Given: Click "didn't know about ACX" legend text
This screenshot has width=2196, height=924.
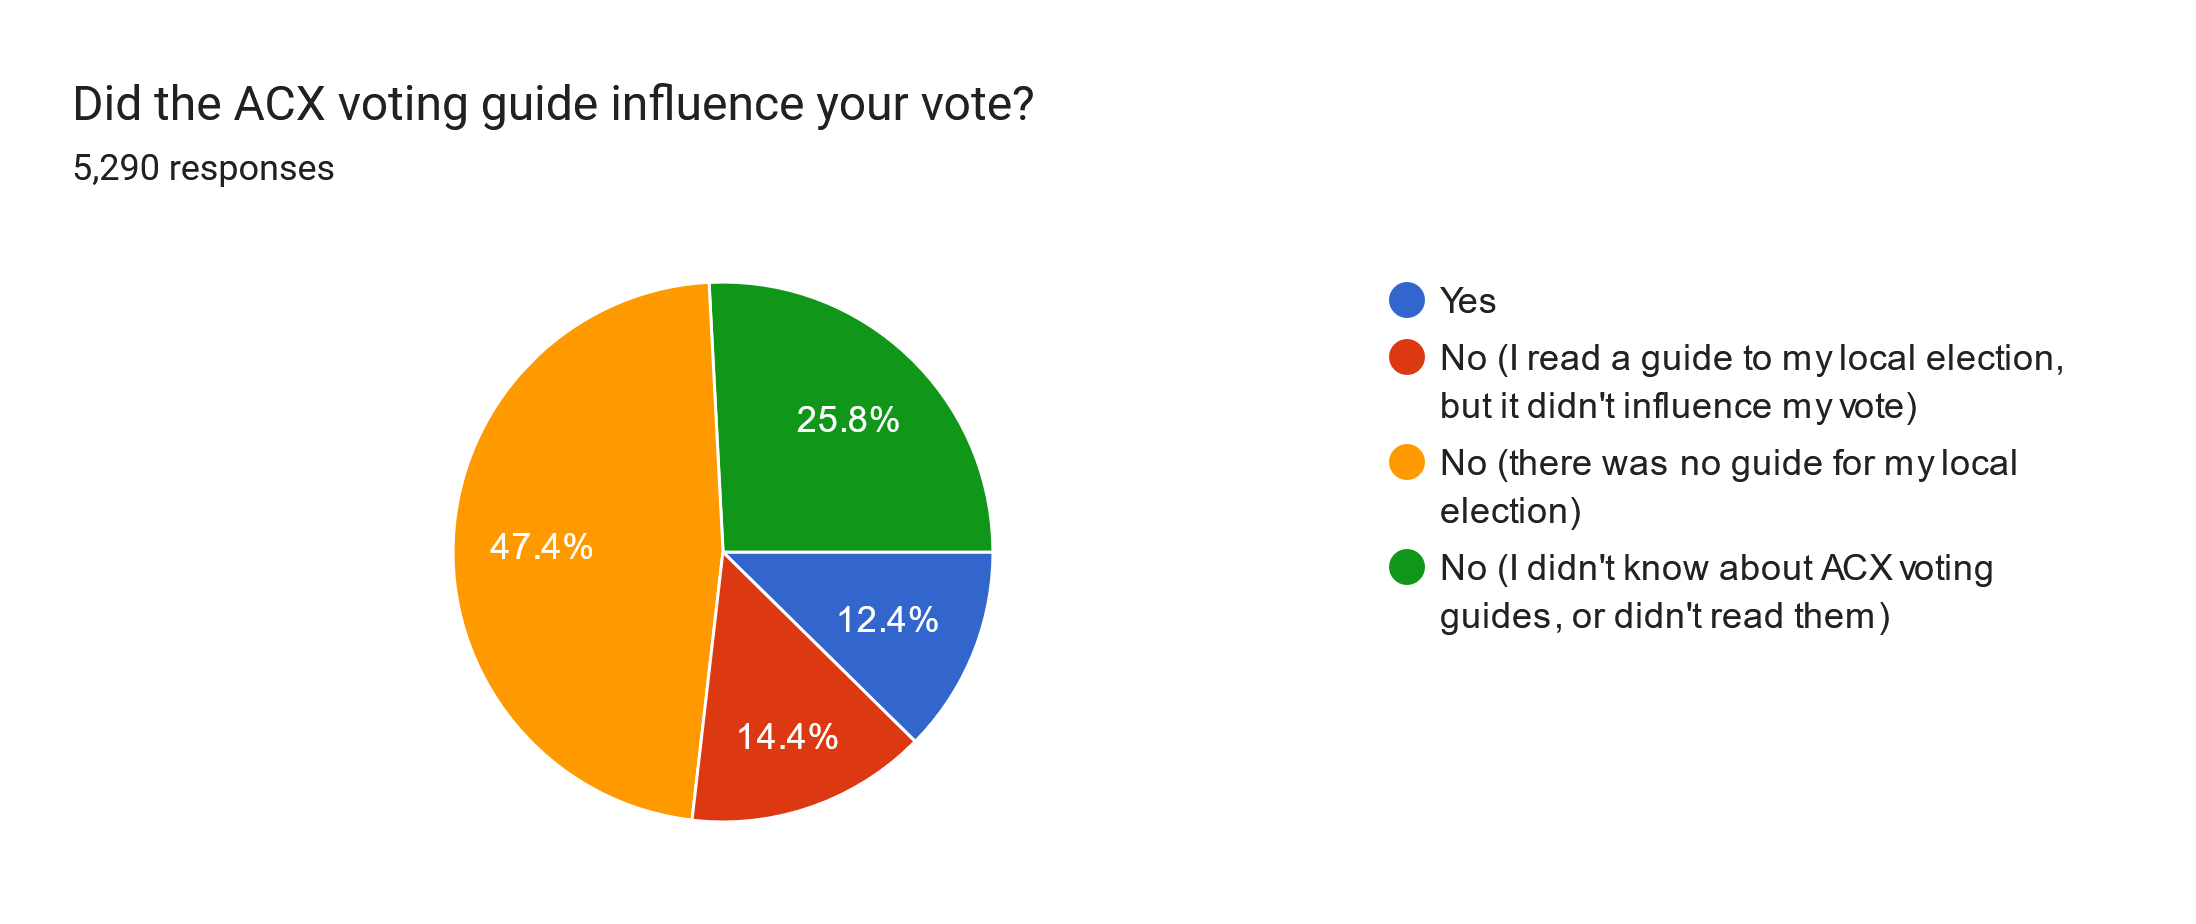Looking at the screenshot, I should [x=1716, y=591].
